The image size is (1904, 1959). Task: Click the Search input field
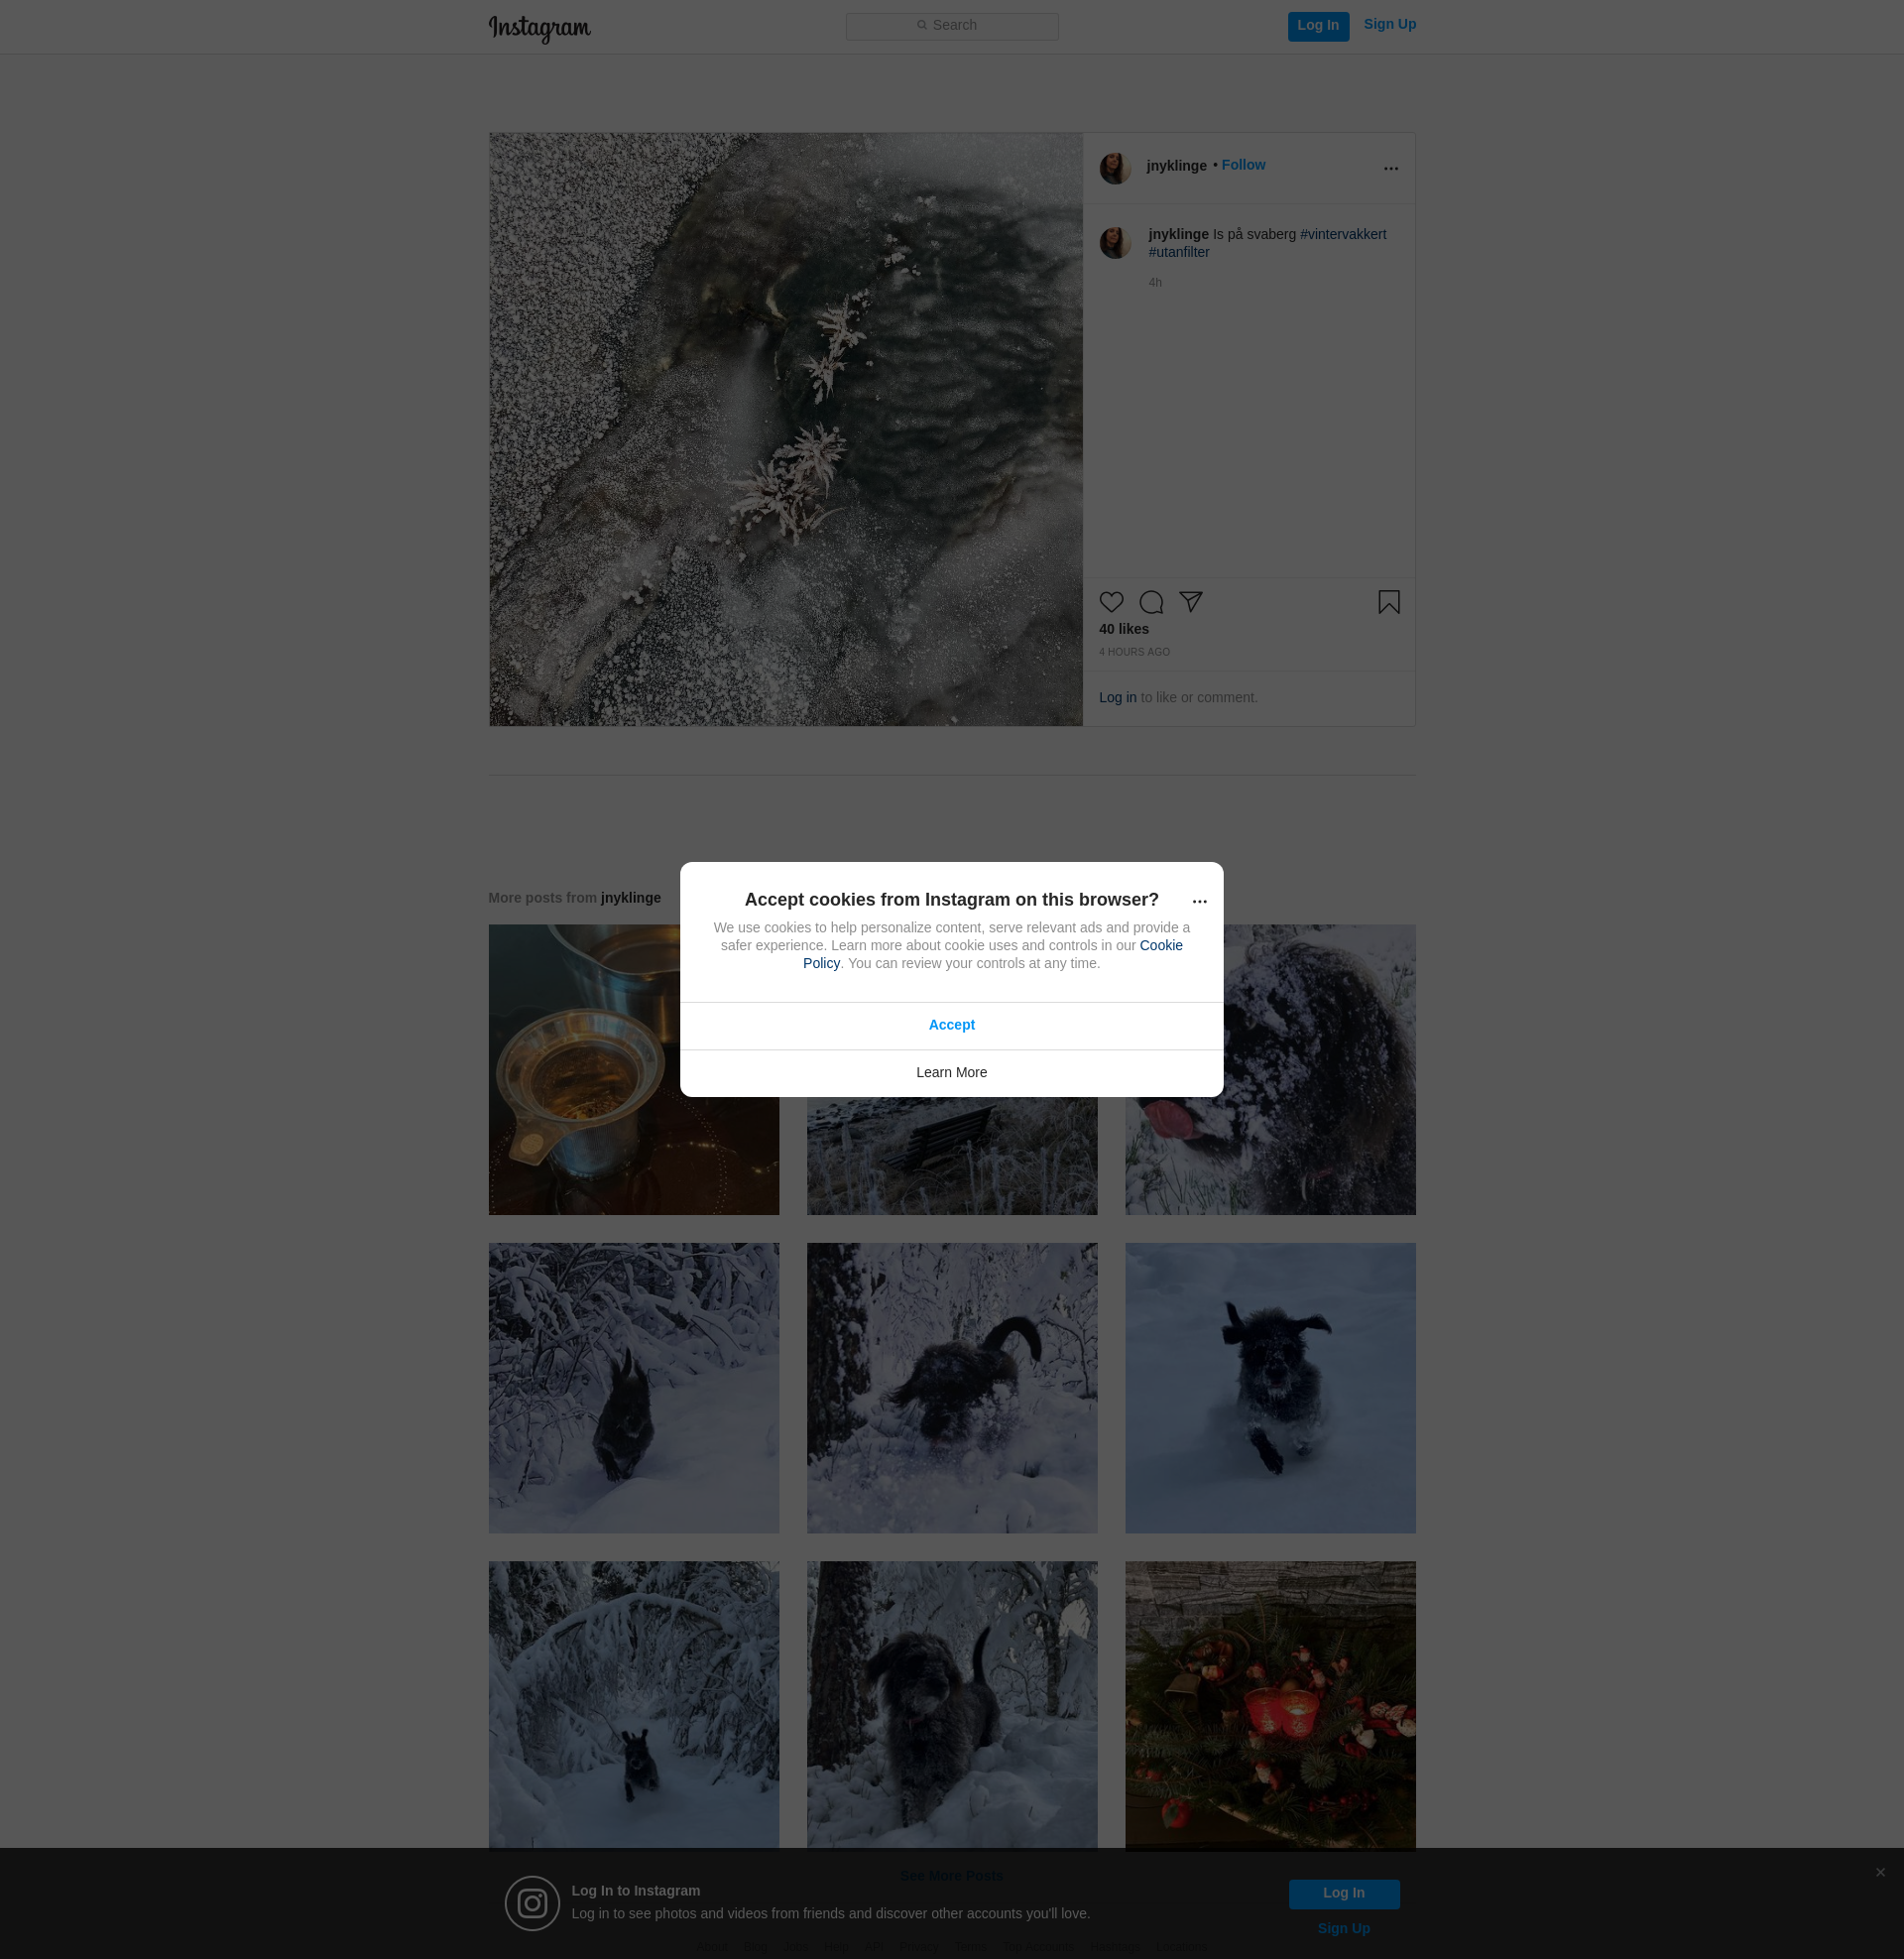pos(952,26)
